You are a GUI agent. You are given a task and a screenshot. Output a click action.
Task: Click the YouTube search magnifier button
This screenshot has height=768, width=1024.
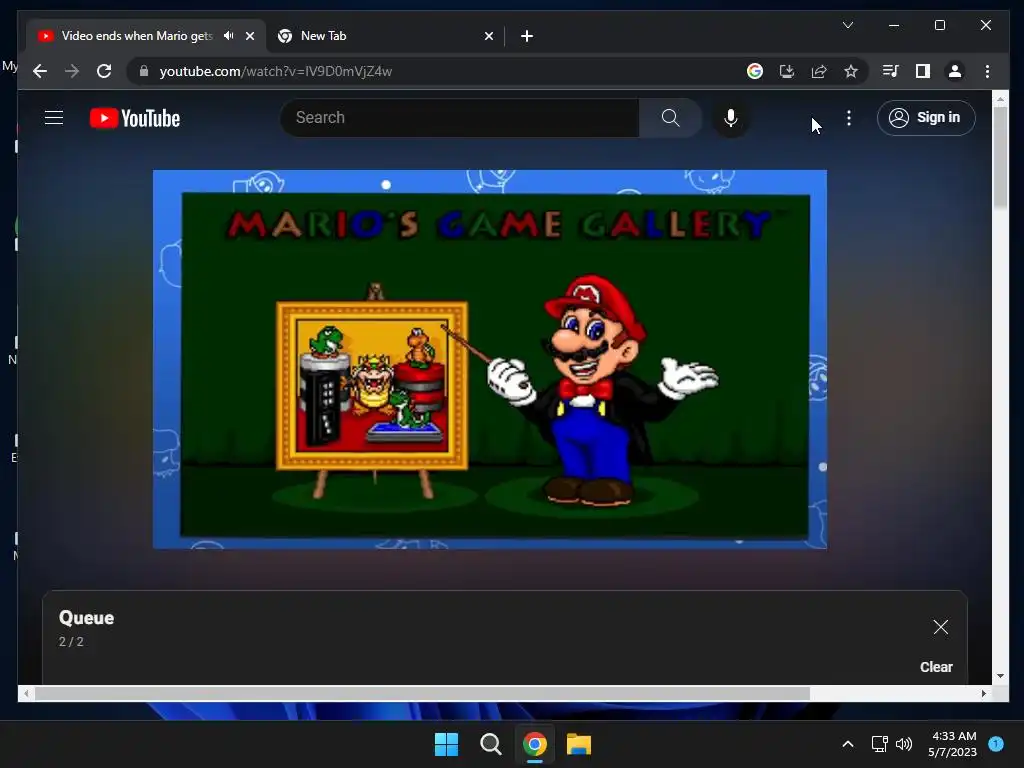click(x=671, y=118)
